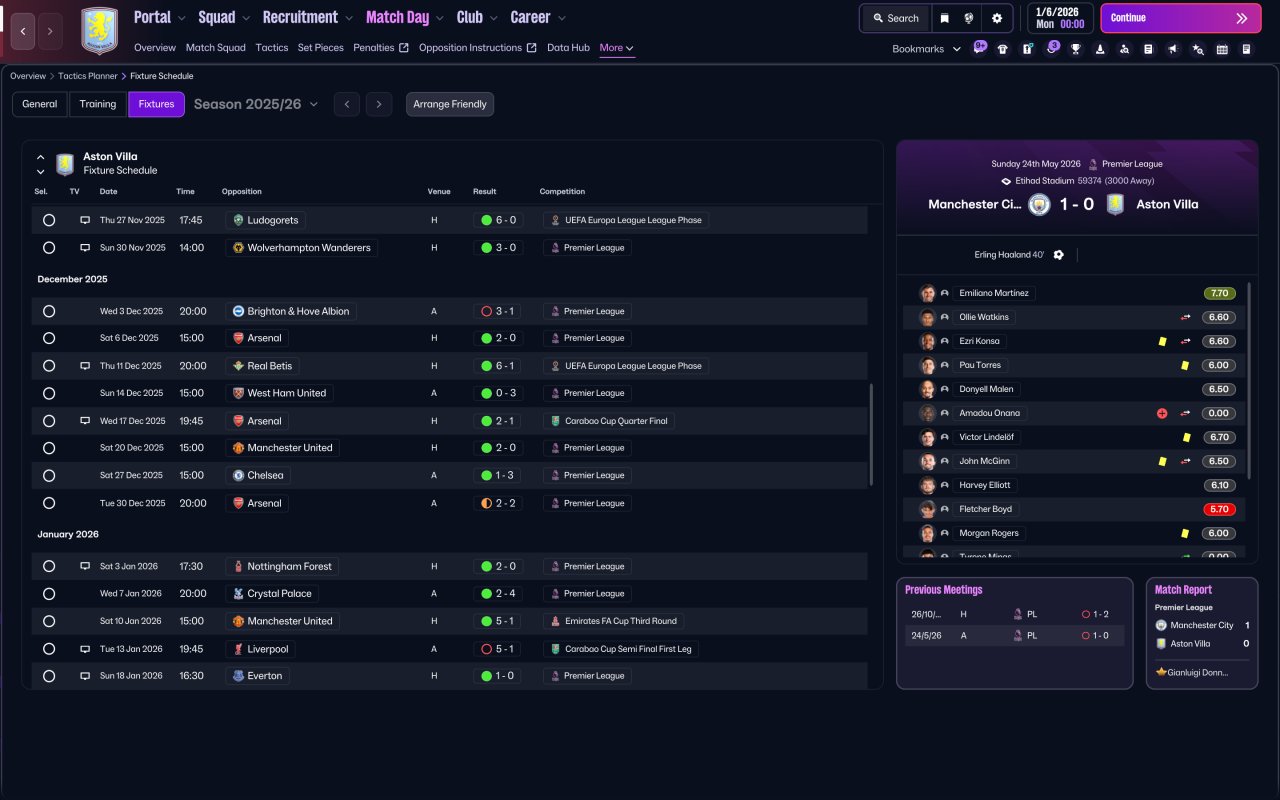Open the Season 2025/26 dropdown
This screenshot has width=1280, height=800.
256,104
